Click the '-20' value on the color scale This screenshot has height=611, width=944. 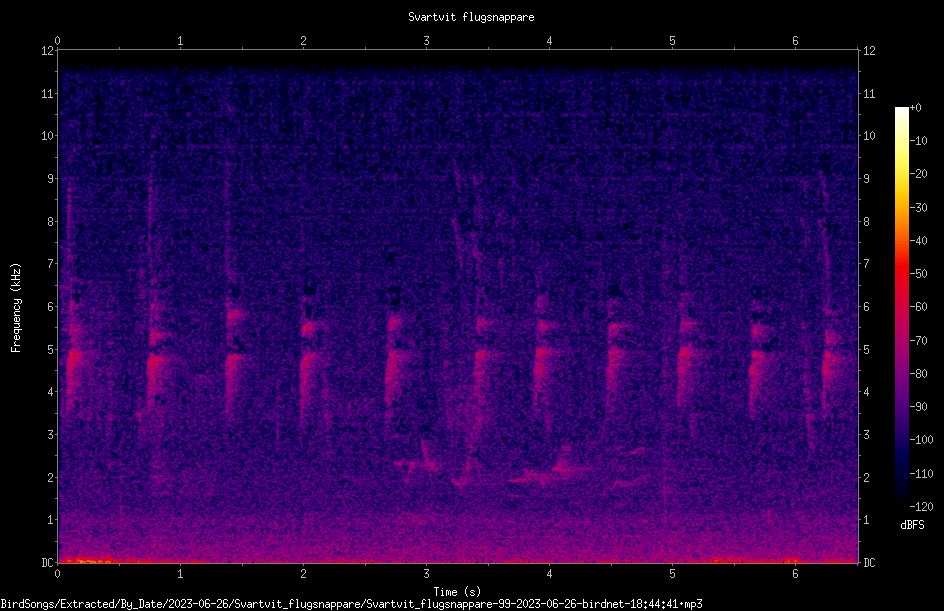click(919, 174)
